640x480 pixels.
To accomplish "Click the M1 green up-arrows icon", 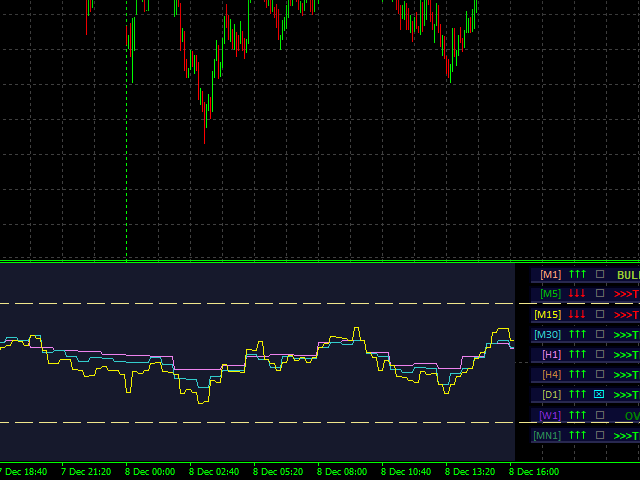I will [577, 274].
